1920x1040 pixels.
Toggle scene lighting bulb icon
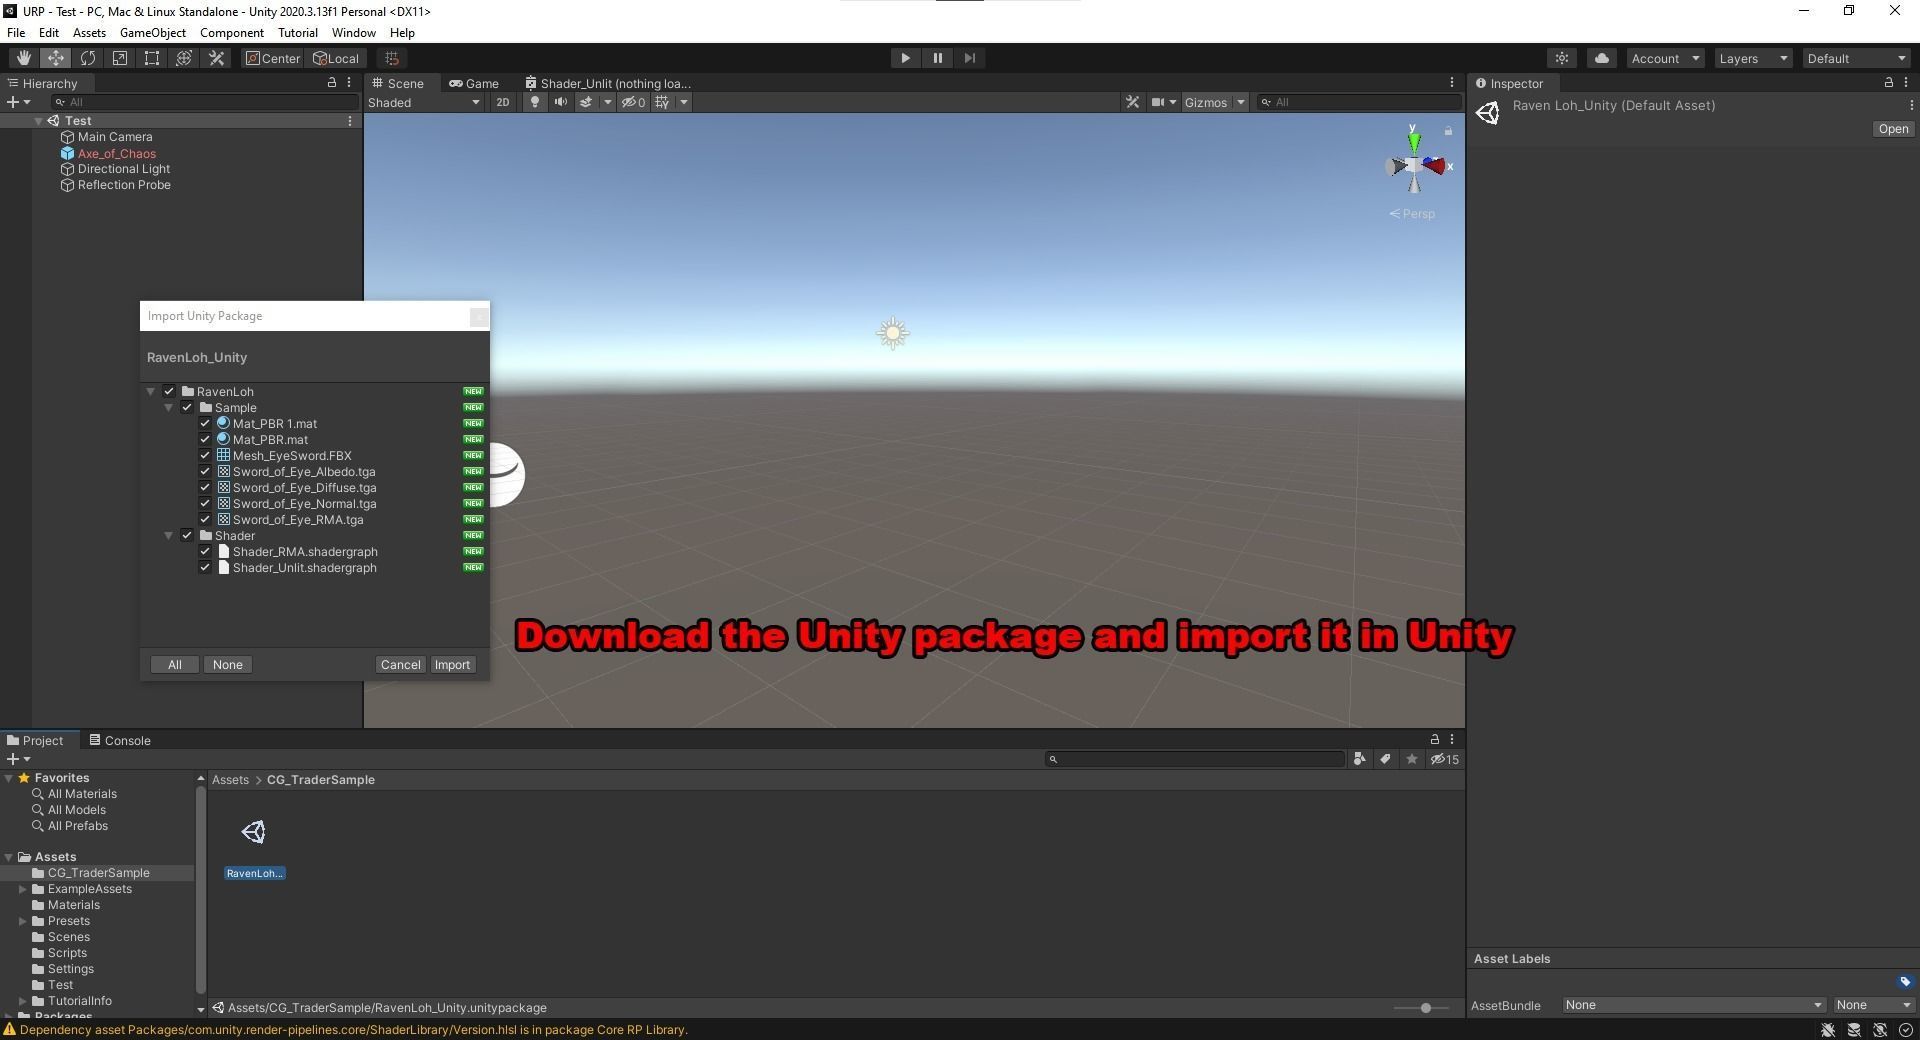[535, 102]
